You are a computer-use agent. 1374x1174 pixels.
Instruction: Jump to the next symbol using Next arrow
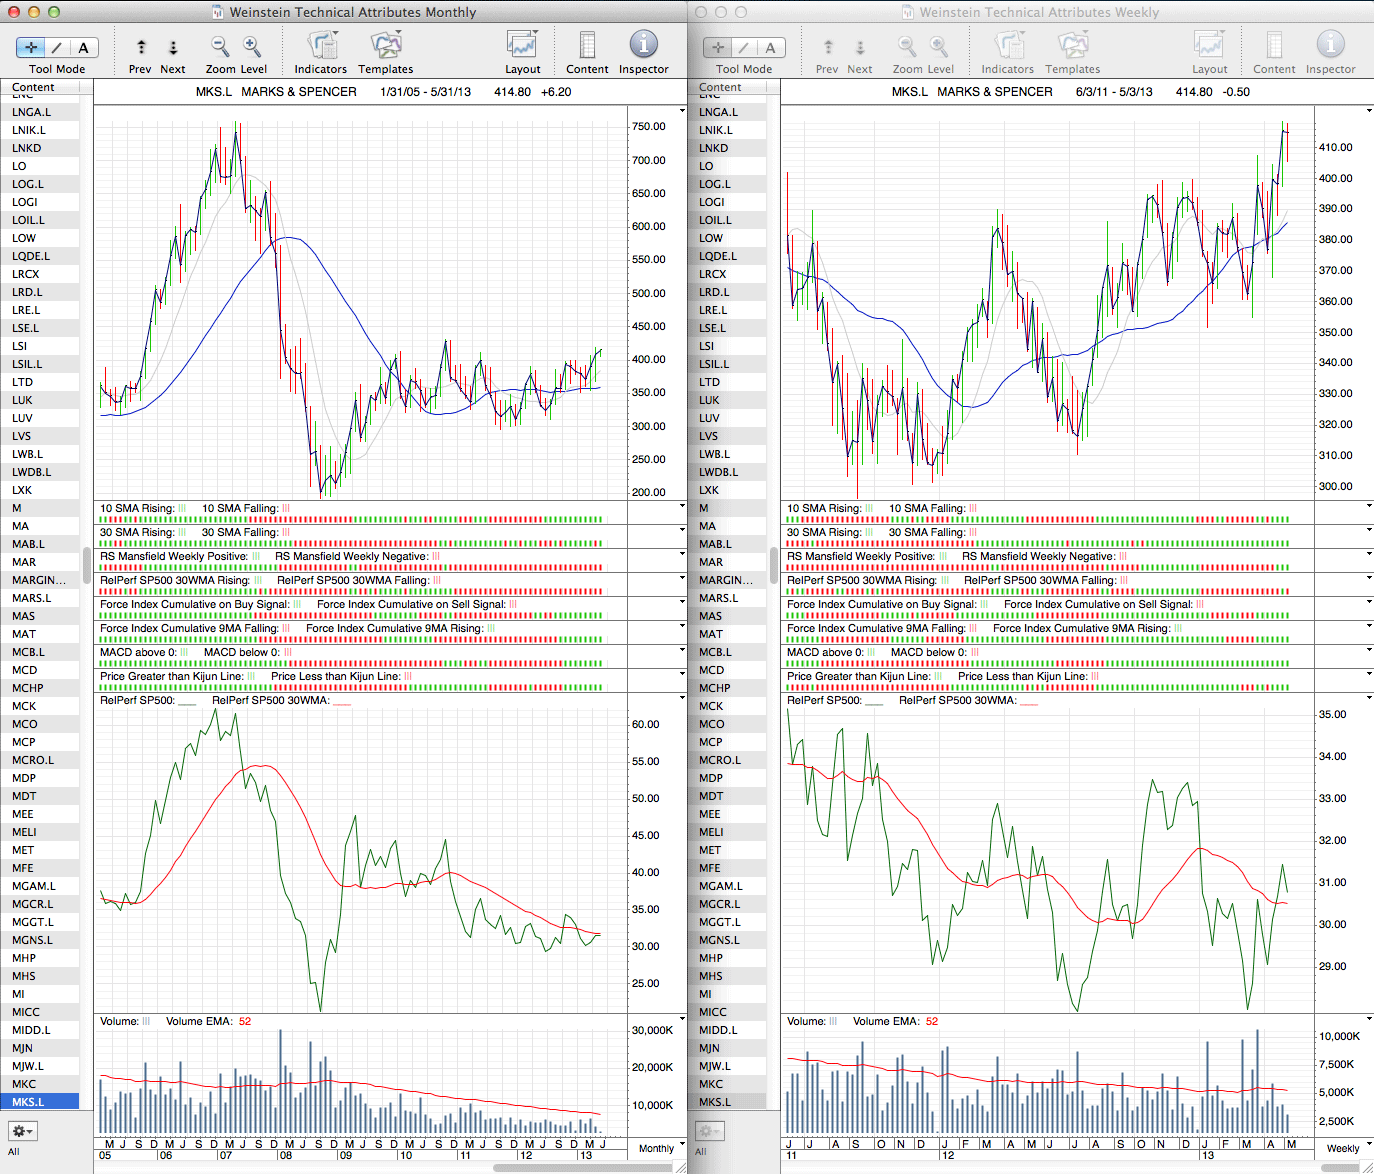(x=173, y=47)
